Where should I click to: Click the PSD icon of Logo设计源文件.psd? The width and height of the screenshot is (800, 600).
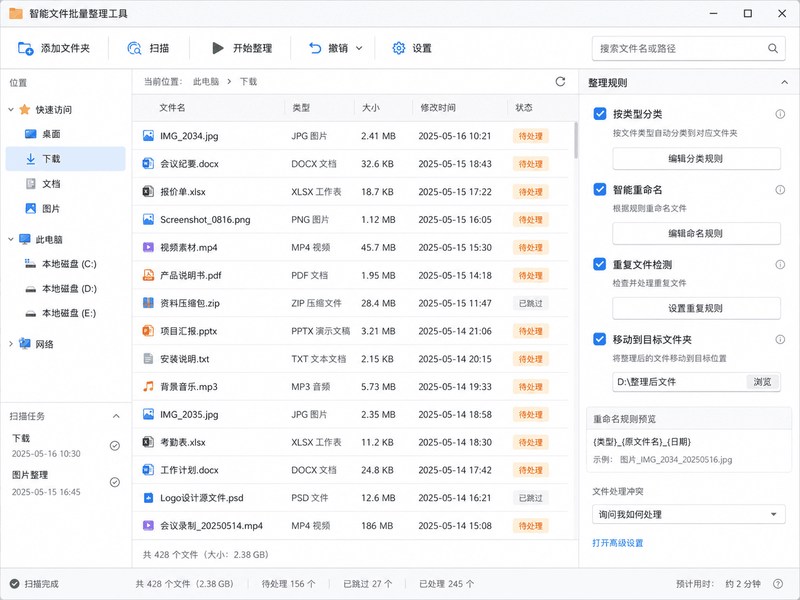148,498
